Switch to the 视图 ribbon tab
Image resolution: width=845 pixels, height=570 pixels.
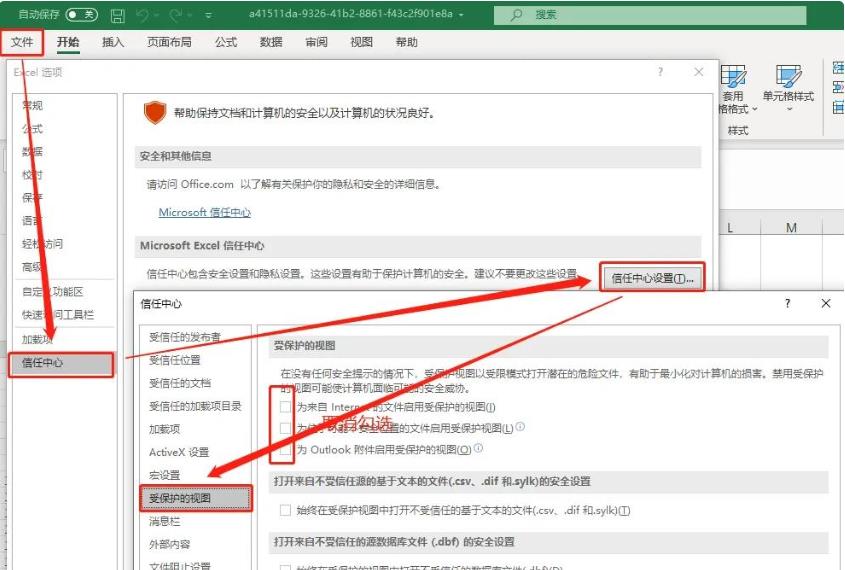pyautogui.click(x=361, y=42)
